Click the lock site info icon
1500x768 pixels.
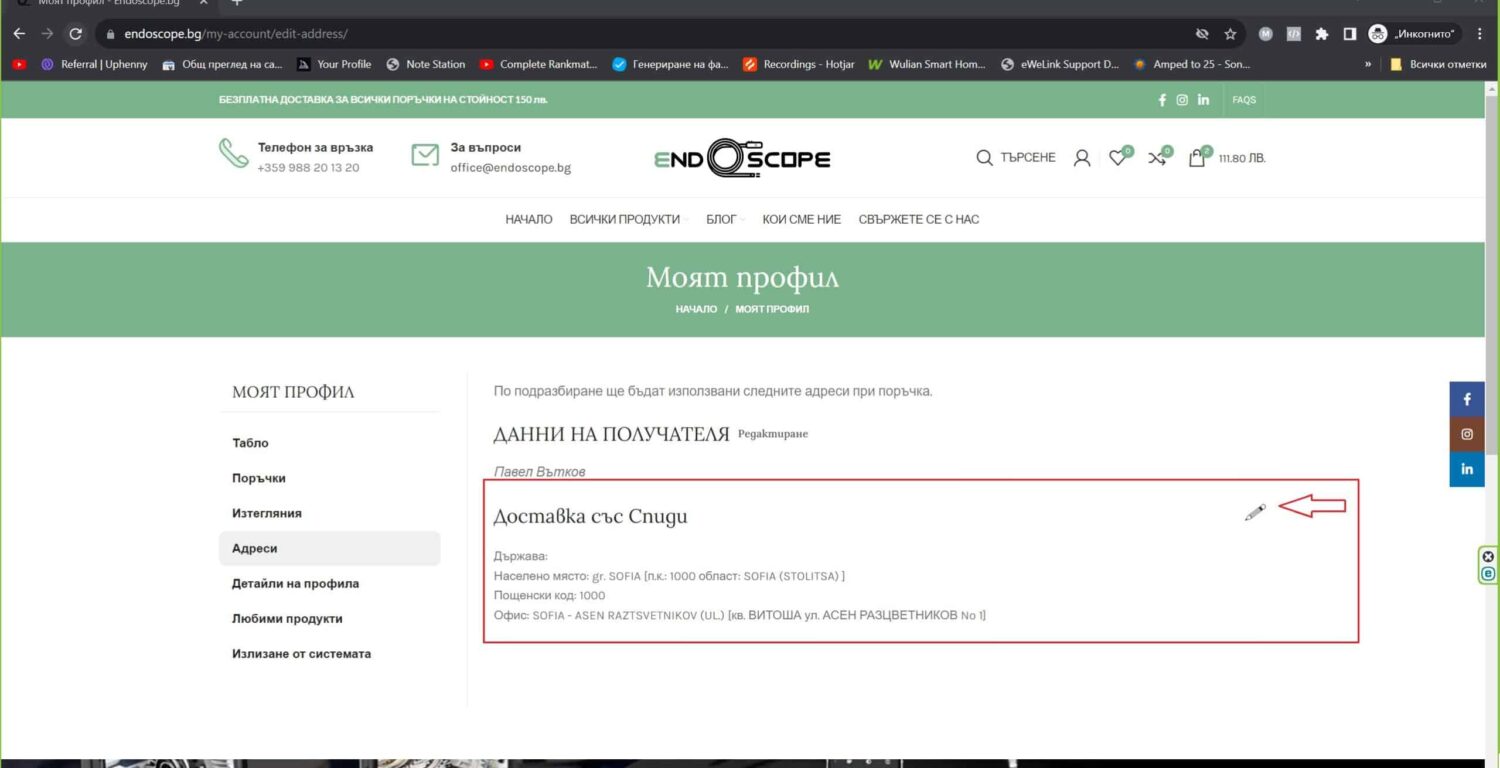point(111,34)
